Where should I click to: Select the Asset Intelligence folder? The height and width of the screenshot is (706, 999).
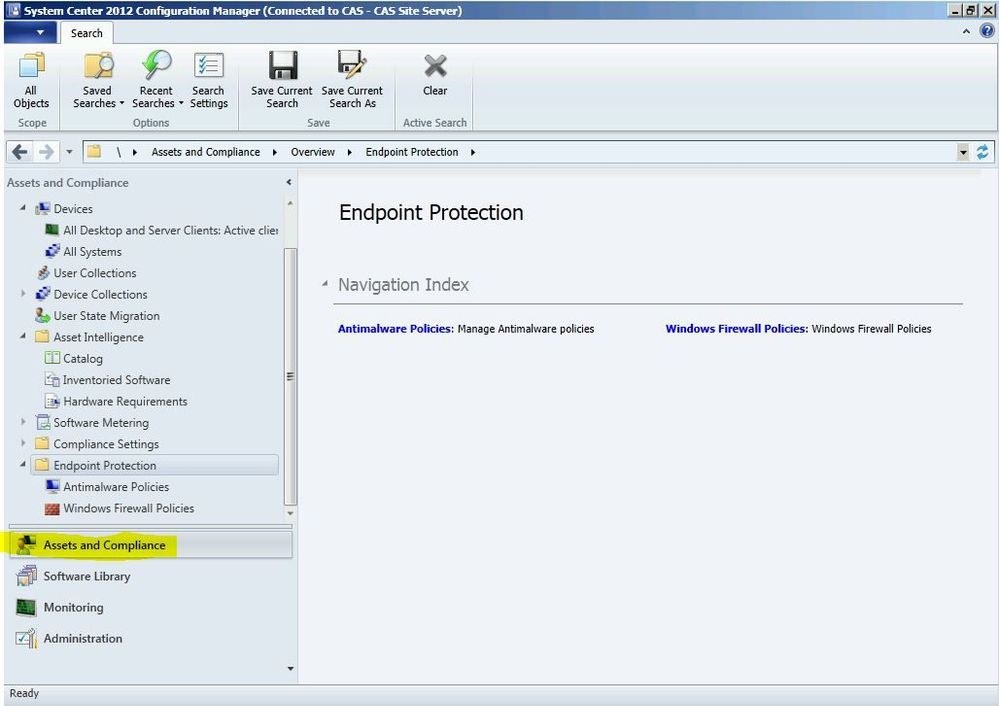click(89, 337)
